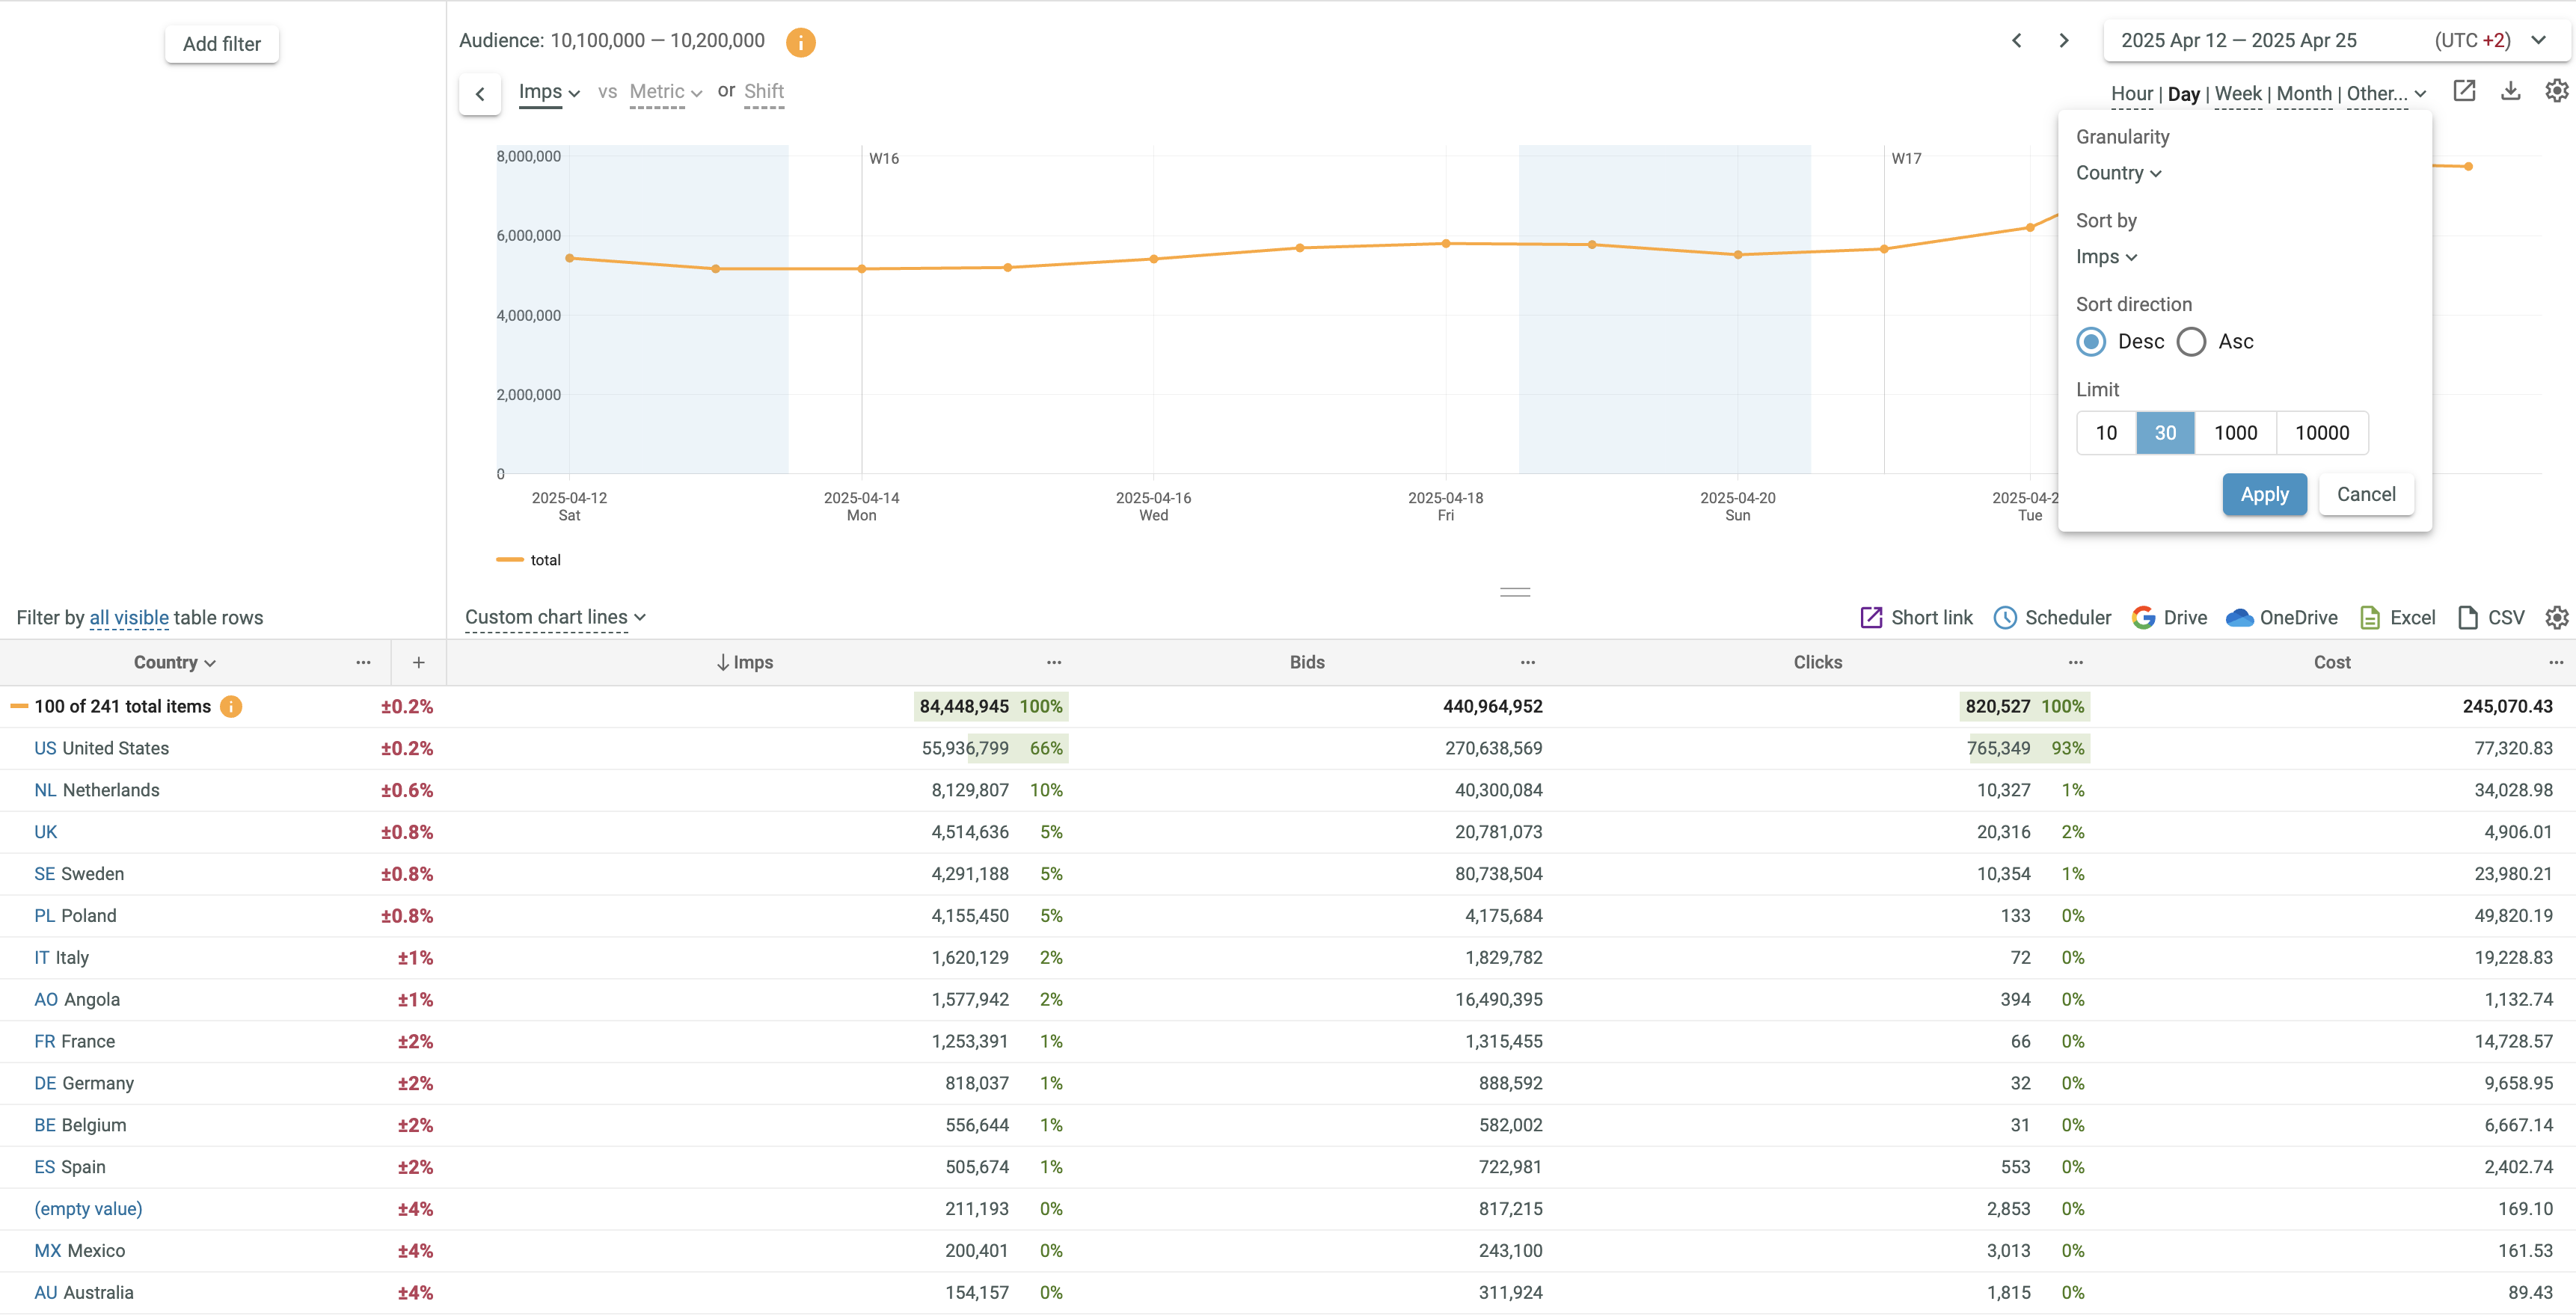Click the Add filter button
Screen dimensions: 2576x1316
[x=221, y=44]
